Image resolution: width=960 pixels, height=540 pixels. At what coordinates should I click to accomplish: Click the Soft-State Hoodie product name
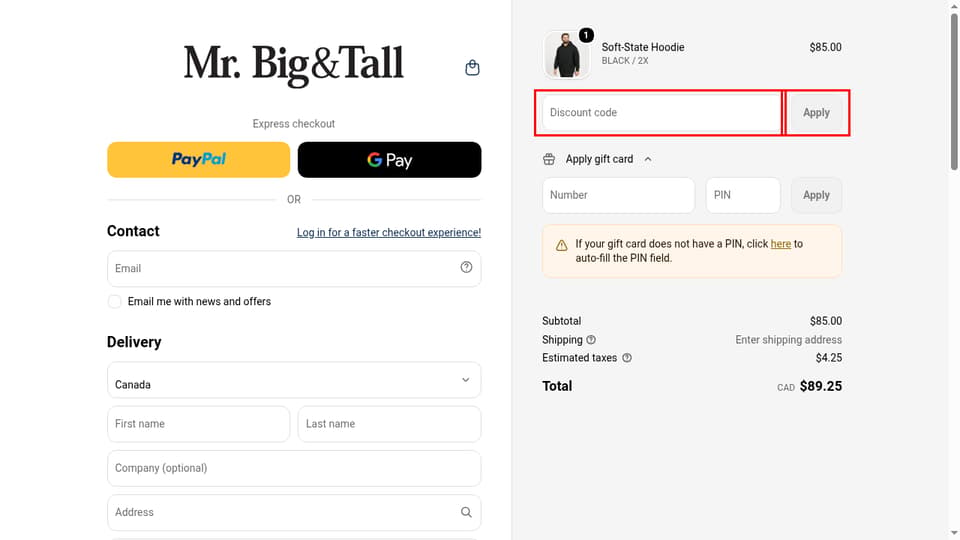[643, 47]
